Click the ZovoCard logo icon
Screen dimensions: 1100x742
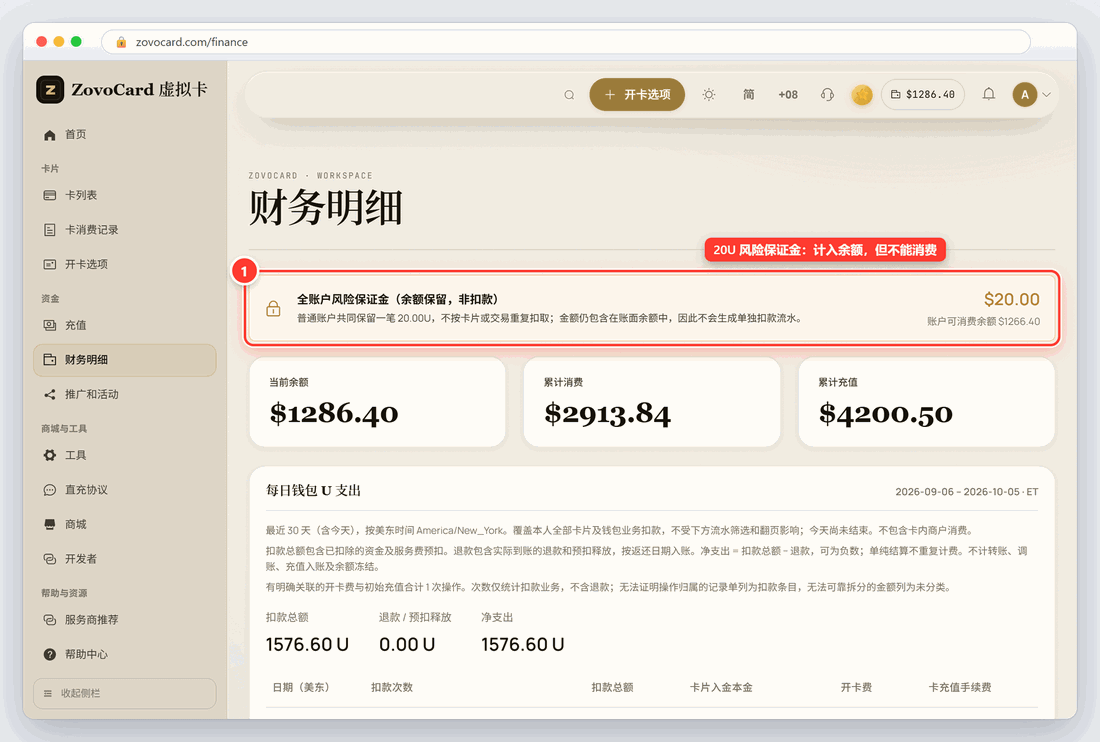[51, 90]
